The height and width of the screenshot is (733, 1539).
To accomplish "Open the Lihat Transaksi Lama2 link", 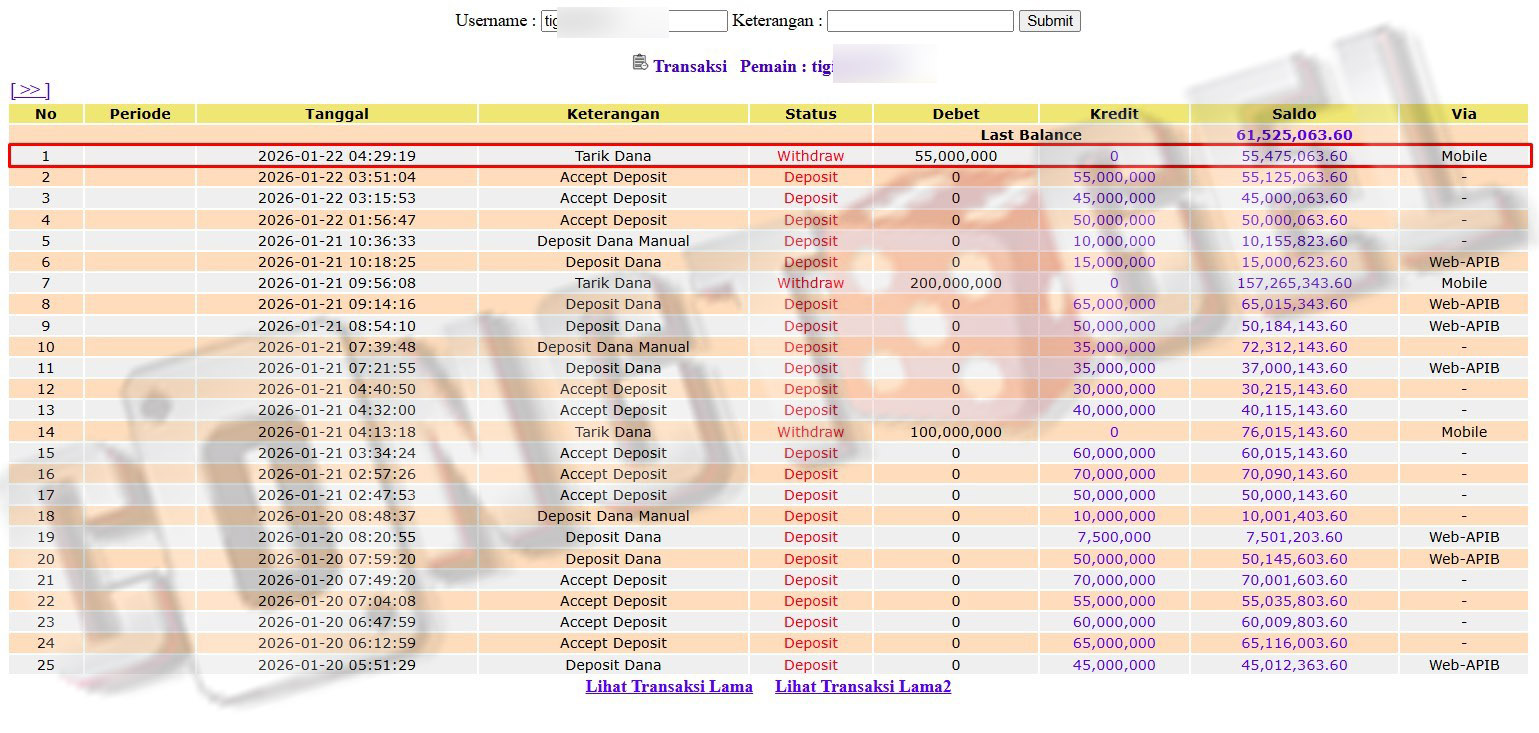I will pyautogui.click(x=862, y=686).
